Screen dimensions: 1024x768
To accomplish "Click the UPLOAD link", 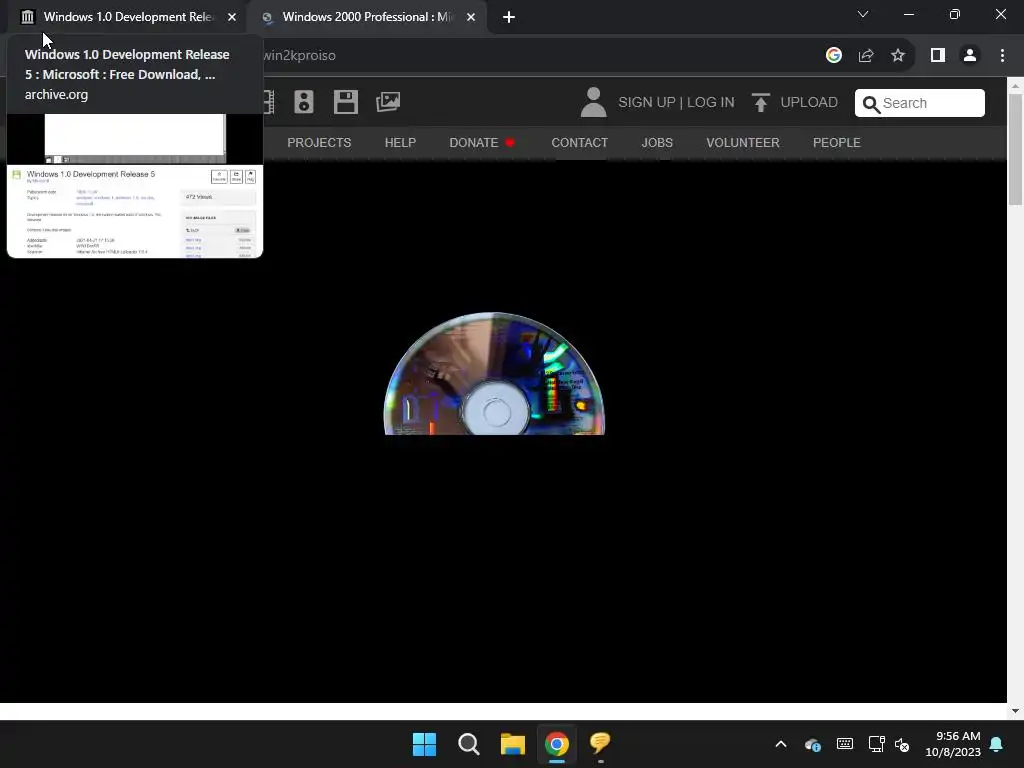I will pos(808,103).
